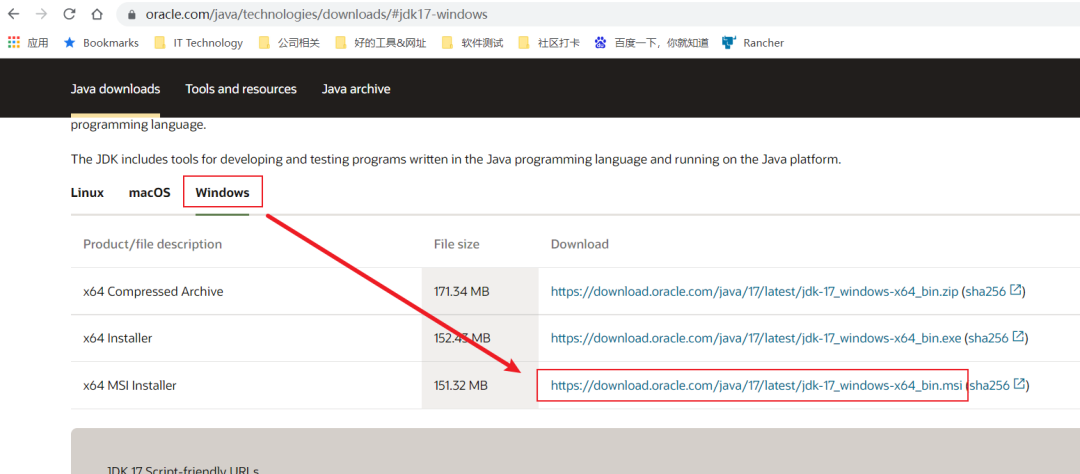Open the 公司相关 bookmark folder
The image size is (1080, 474).
click(289, 43)
